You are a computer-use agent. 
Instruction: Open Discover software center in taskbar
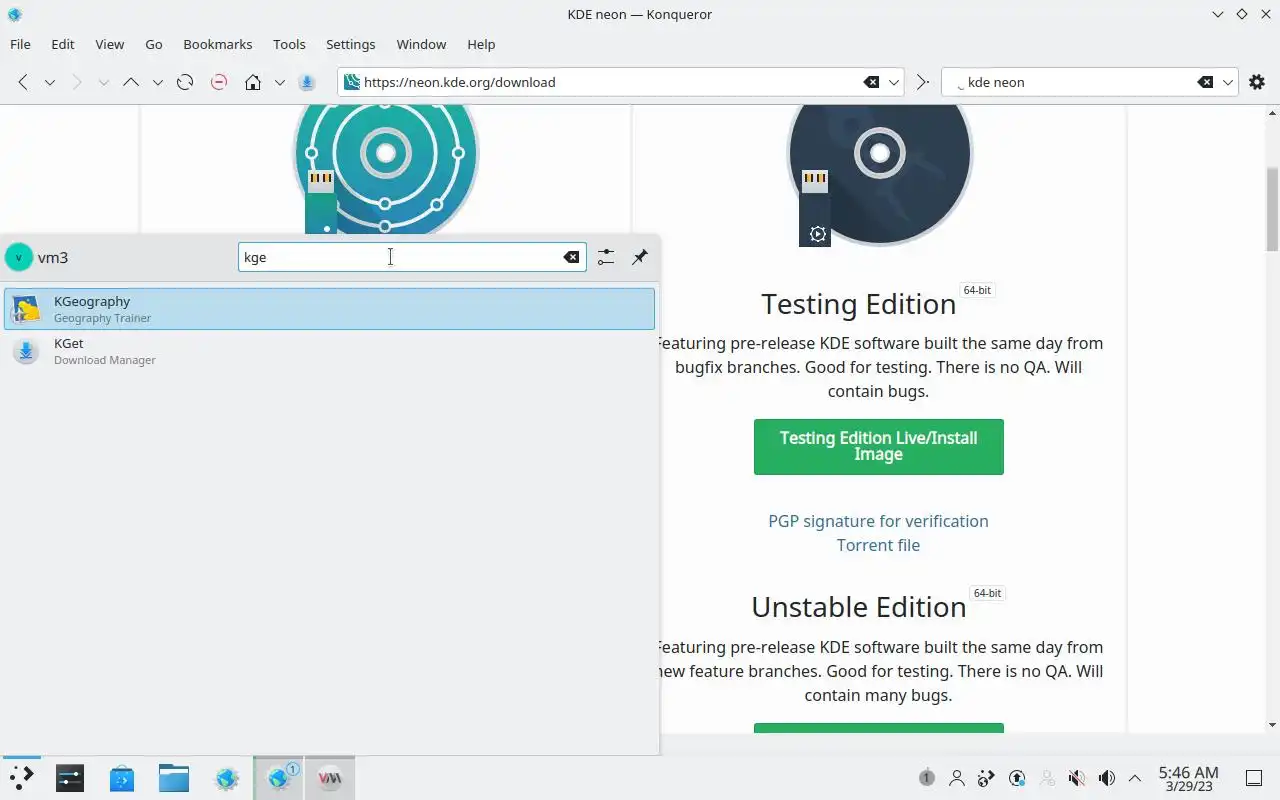pyautogui.click(x=122, y=778)
